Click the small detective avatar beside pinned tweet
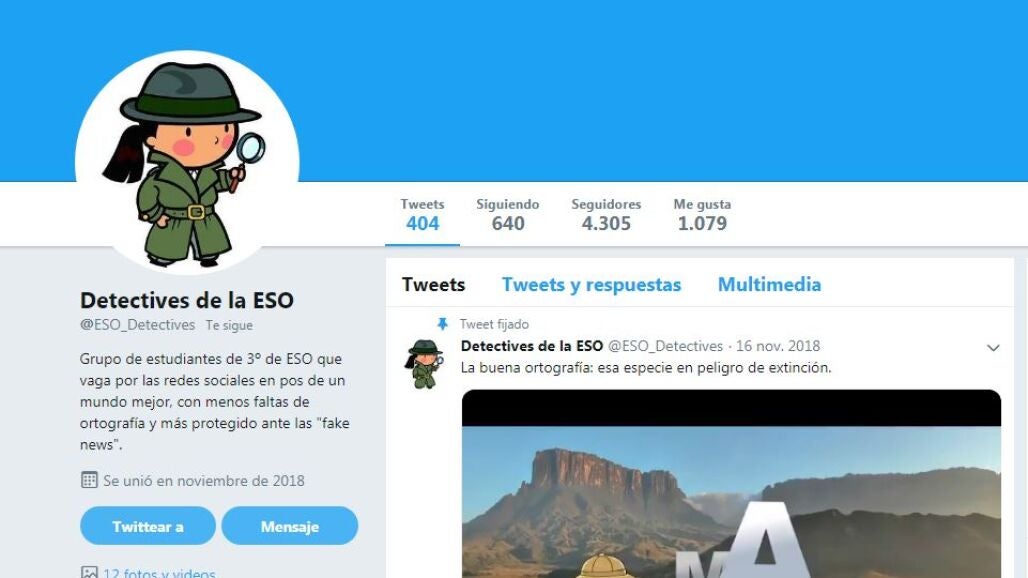This screenshot has height=578, width=1028. 424,364
